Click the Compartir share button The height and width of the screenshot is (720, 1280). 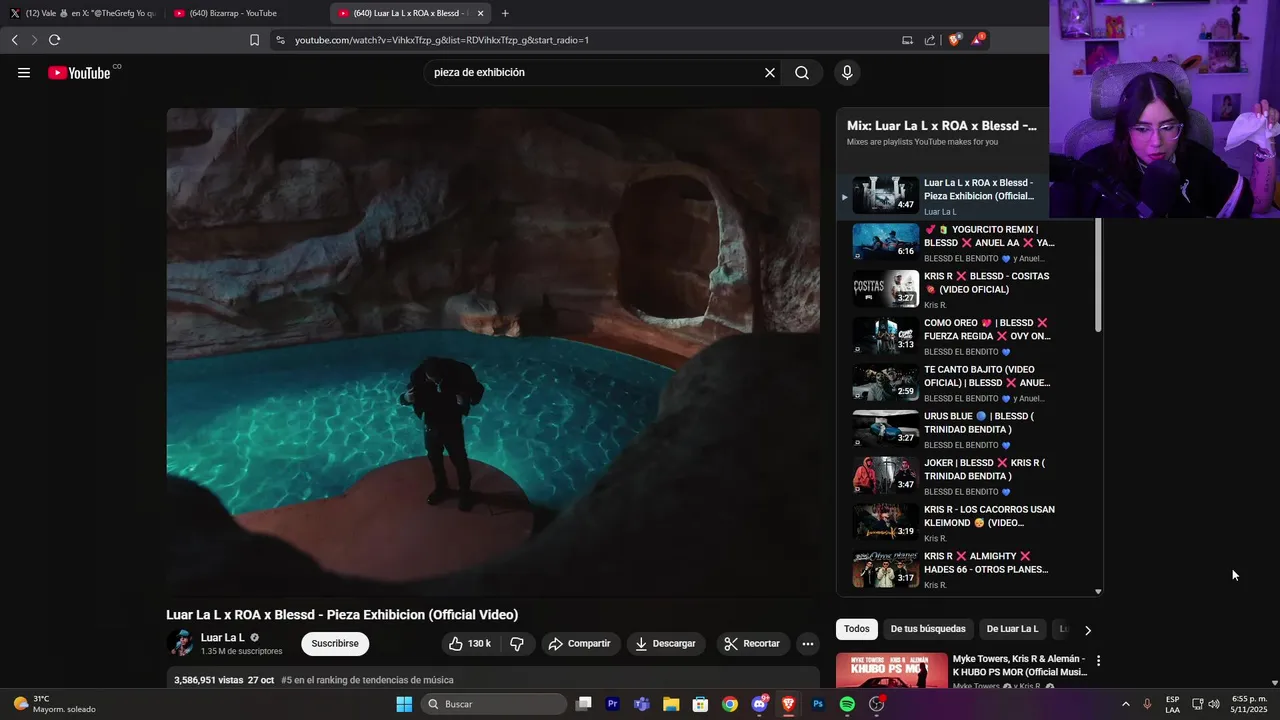(581, 644)
